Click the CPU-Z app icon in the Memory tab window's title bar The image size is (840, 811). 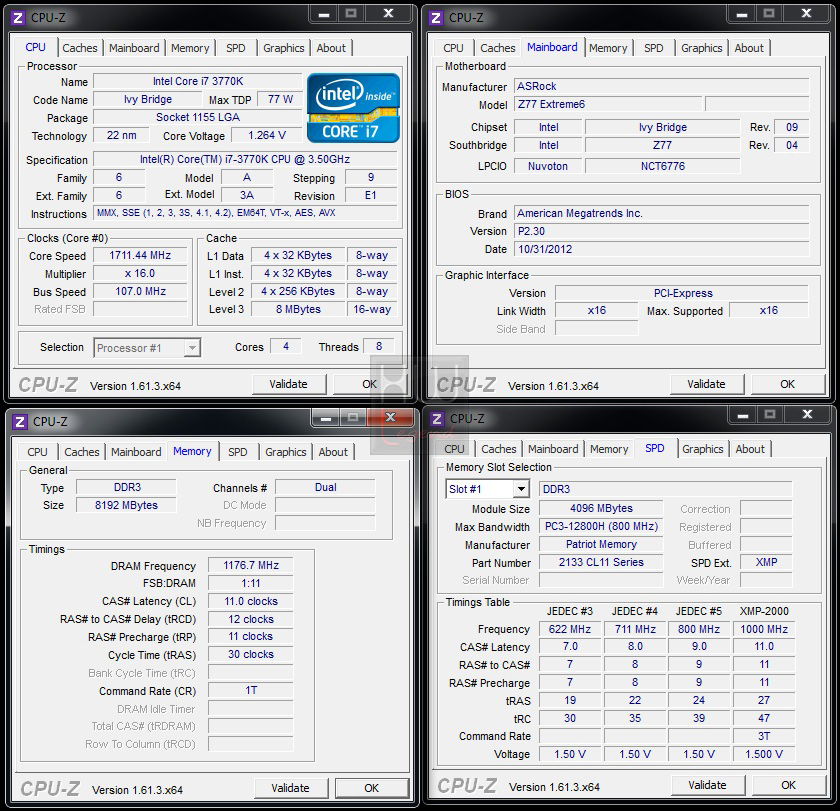tap(20, 422)
